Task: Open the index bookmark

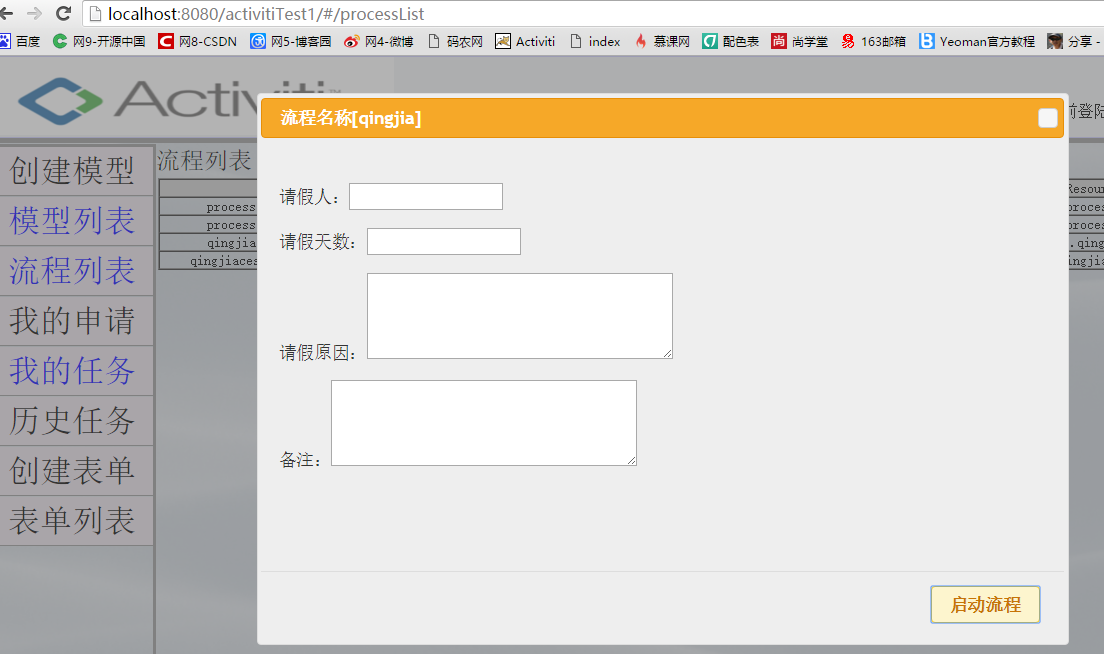Action: 596,42
